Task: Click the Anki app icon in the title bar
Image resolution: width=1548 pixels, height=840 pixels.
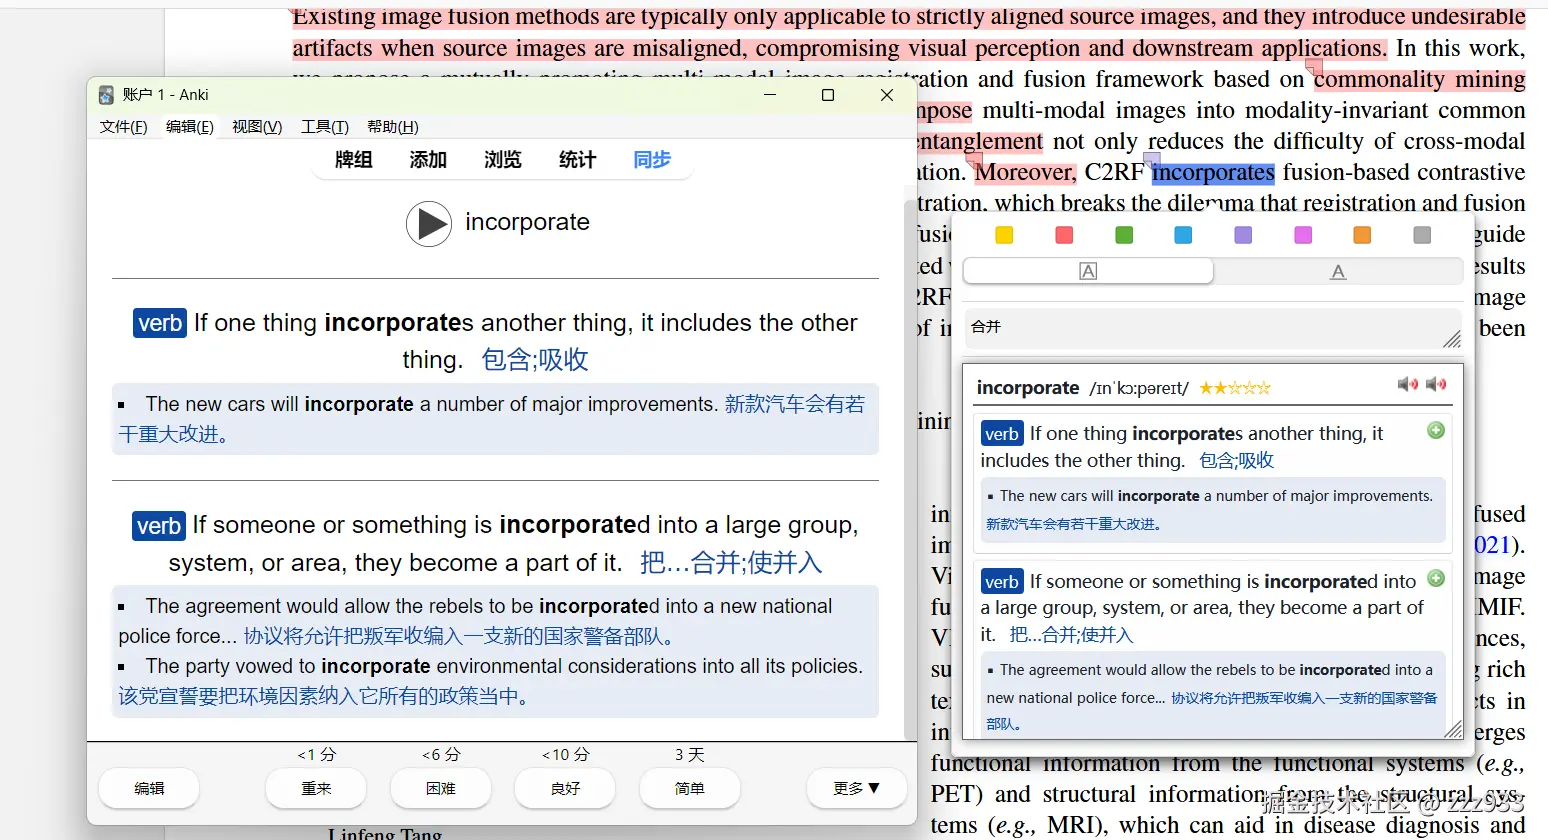Action: click(x=105, y=94)
